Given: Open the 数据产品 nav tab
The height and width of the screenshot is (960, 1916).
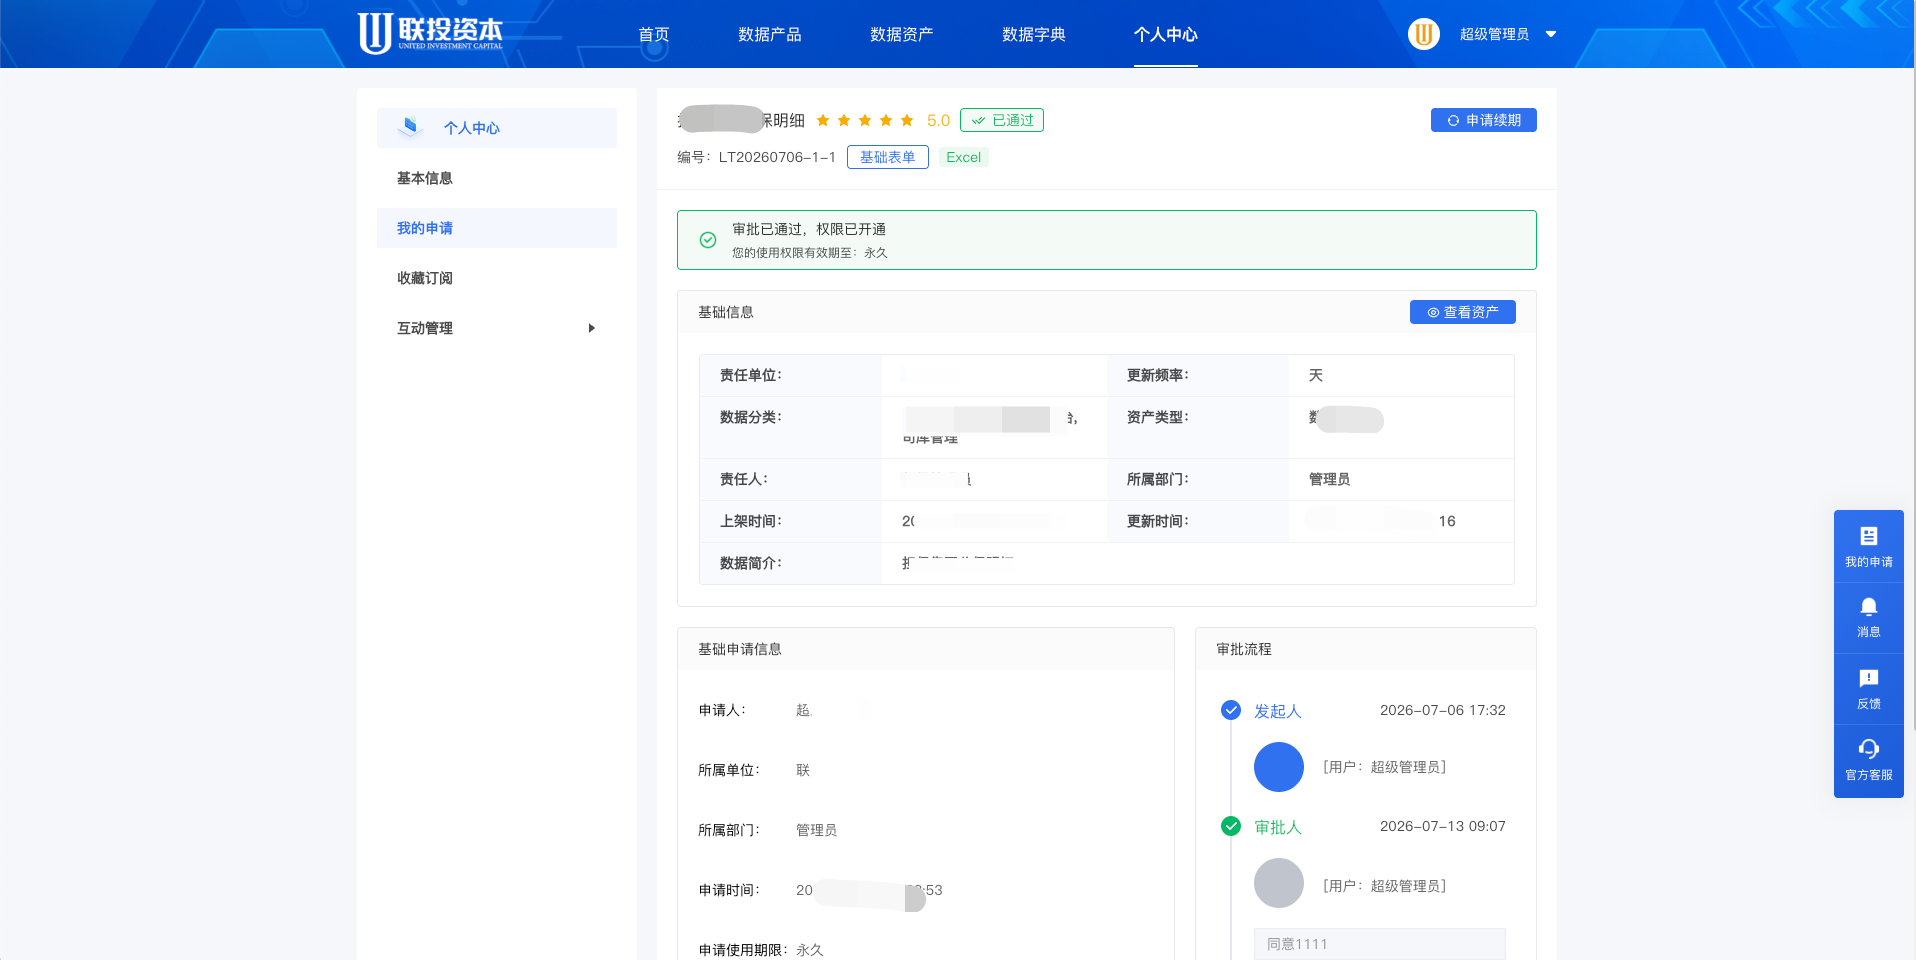Looking at the screenshot, I should (770, 34).
